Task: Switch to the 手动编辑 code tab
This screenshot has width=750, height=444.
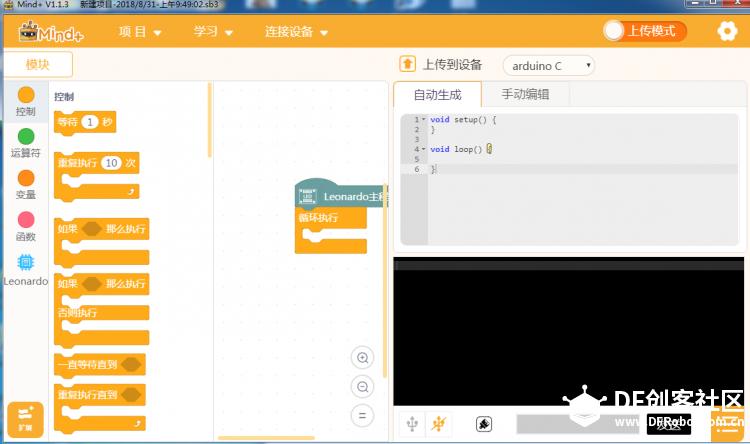Action: point(525,94)
